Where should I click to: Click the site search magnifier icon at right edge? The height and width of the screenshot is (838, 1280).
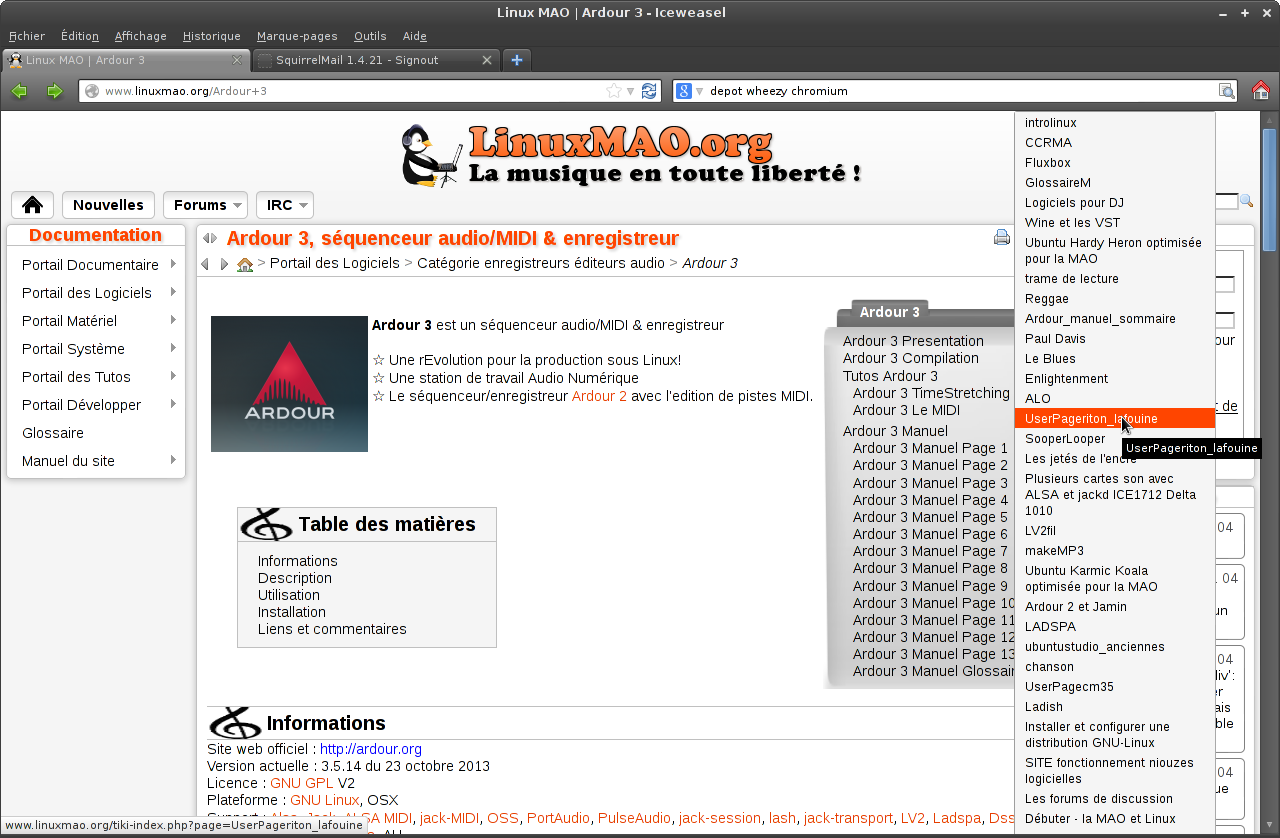pyautogui.click(x=1246, y=202)
